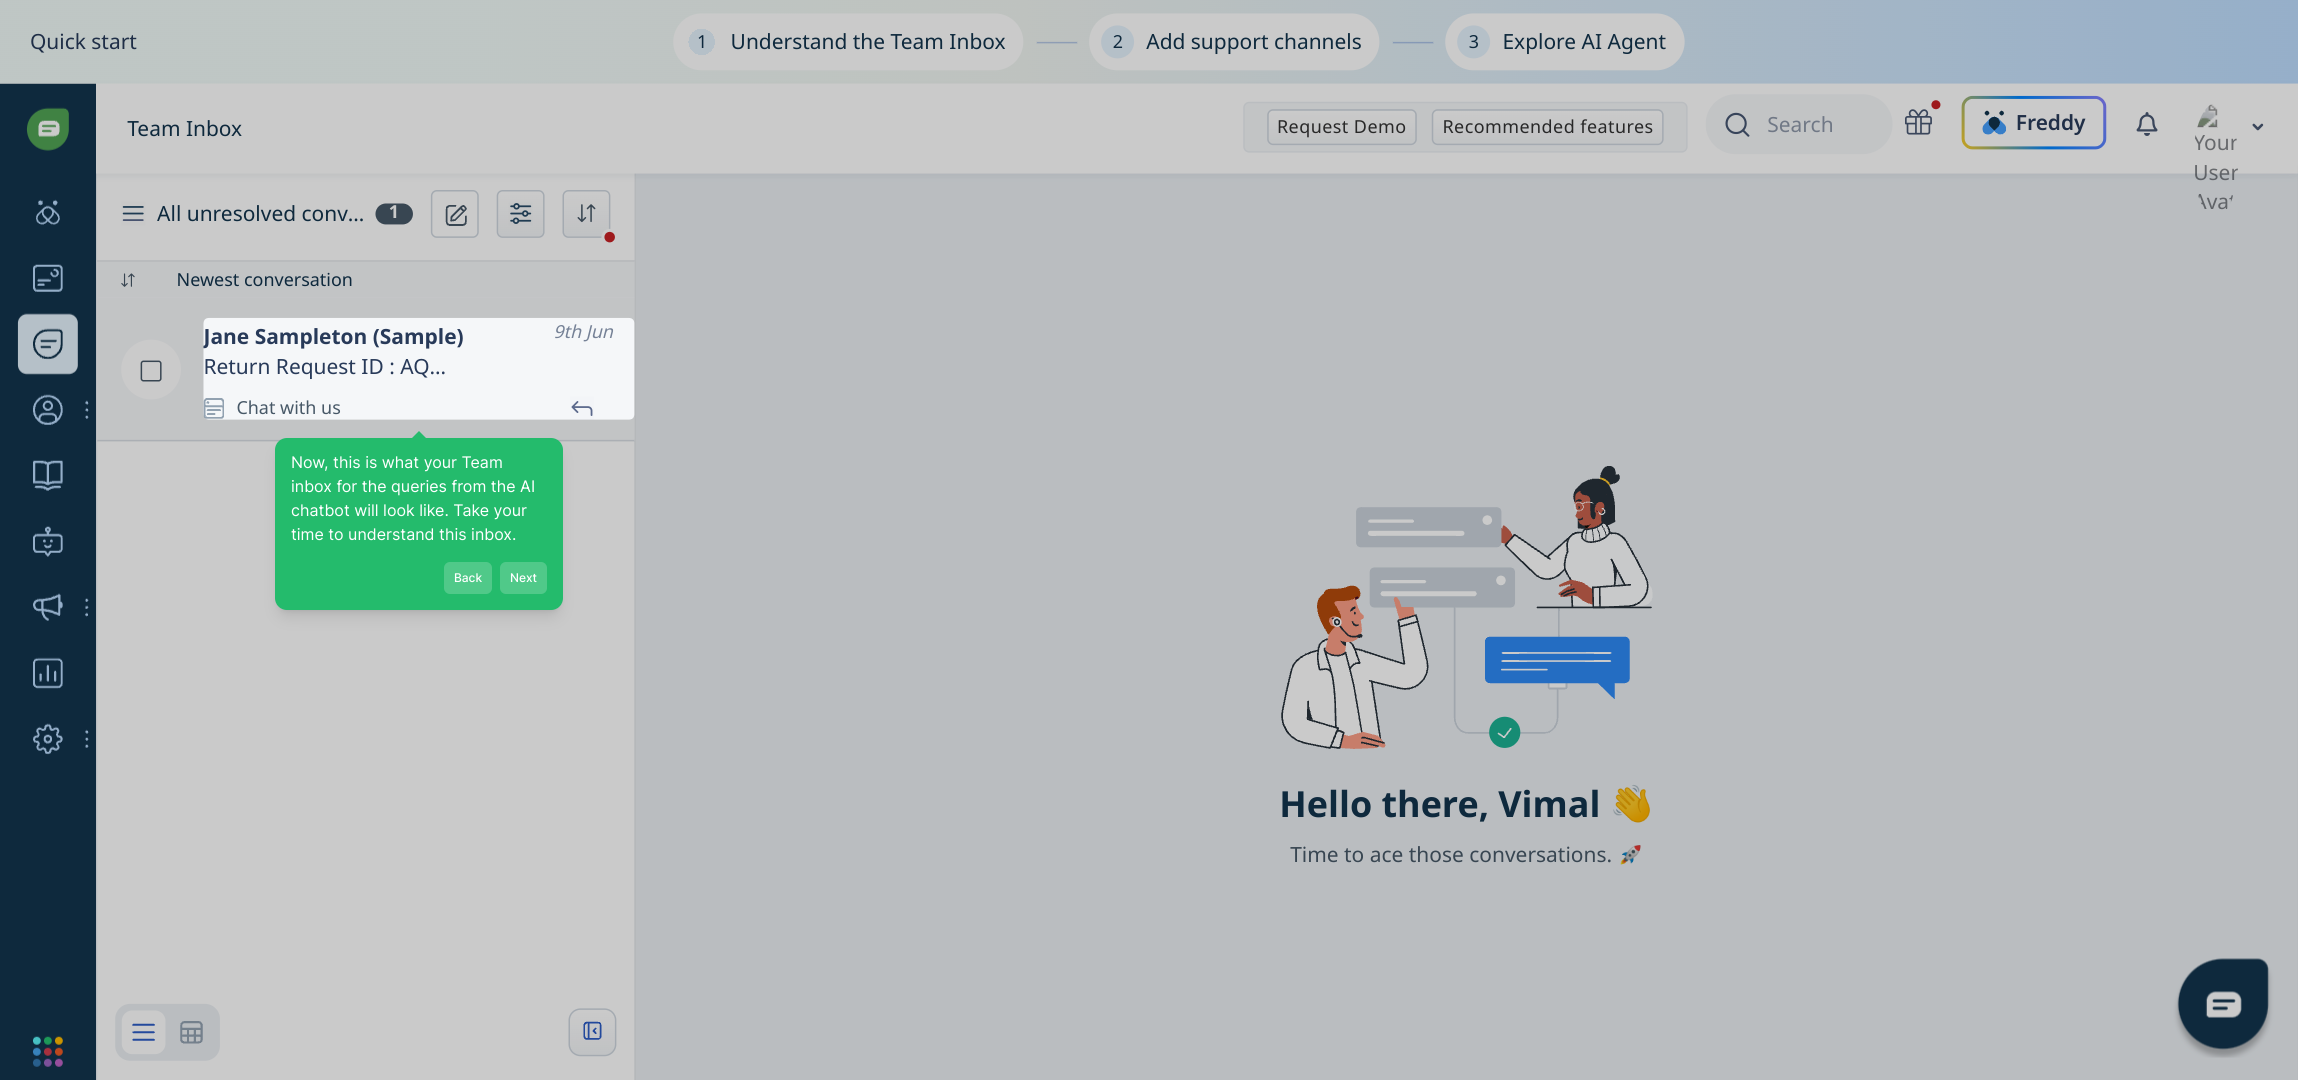Image resolution: width=2298 pixels, height=1080 pixels.
Task: Switch to table view layout
Action: (191, 1032)
